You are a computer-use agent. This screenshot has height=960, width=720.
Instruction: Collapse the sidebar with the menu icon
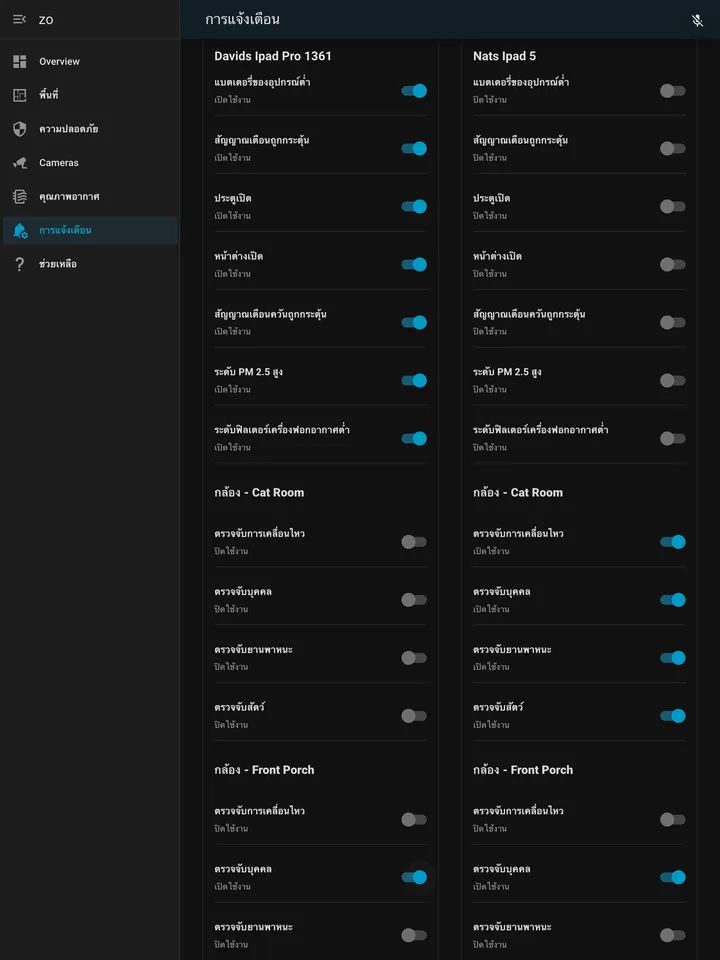point(20,20)
